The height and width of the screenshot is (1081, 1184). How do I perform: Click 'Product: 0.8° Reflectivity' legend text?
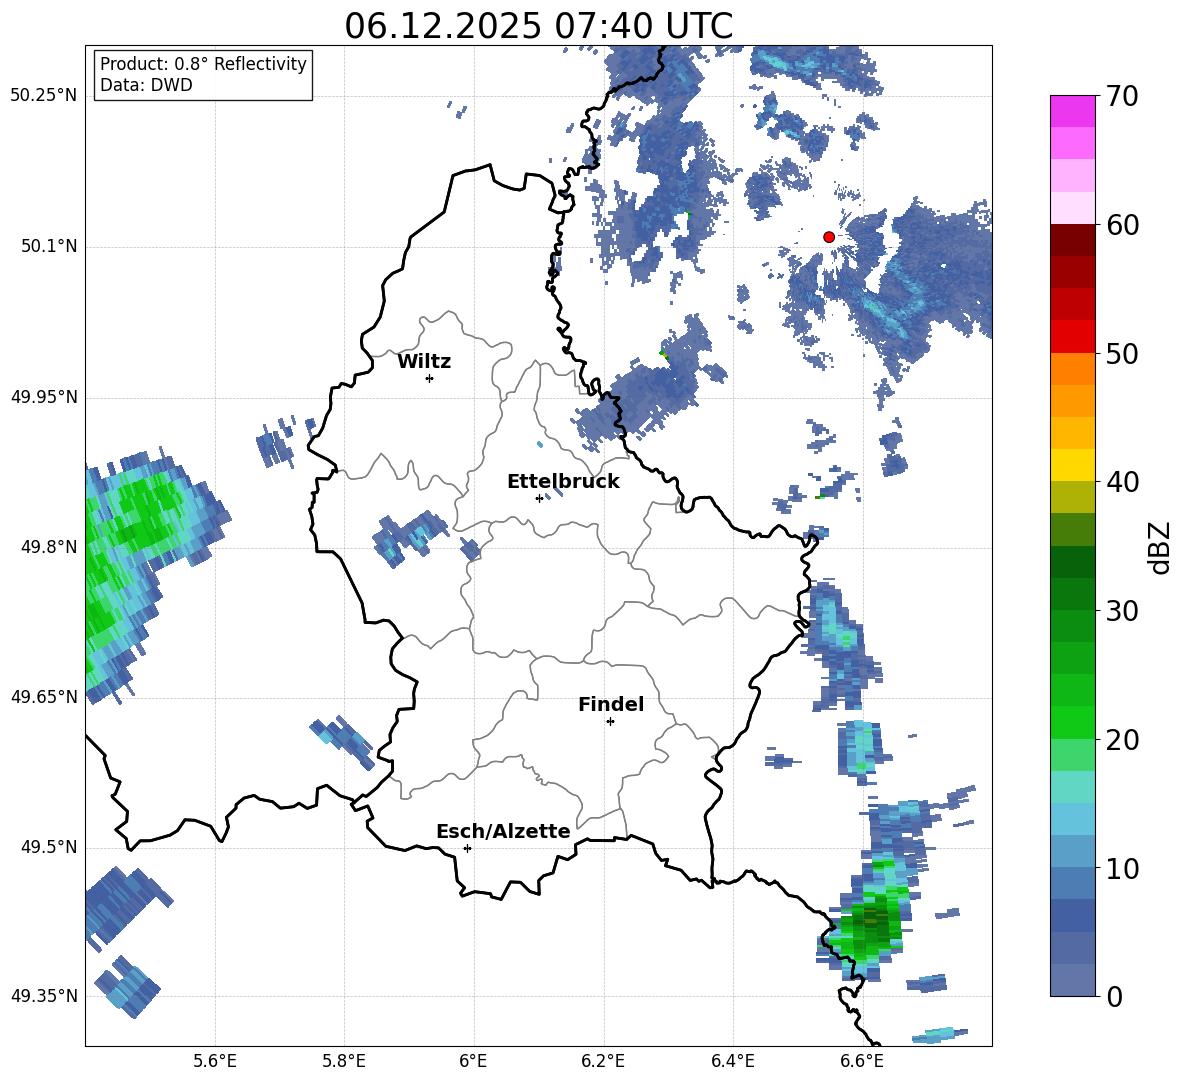click(203, 64)
